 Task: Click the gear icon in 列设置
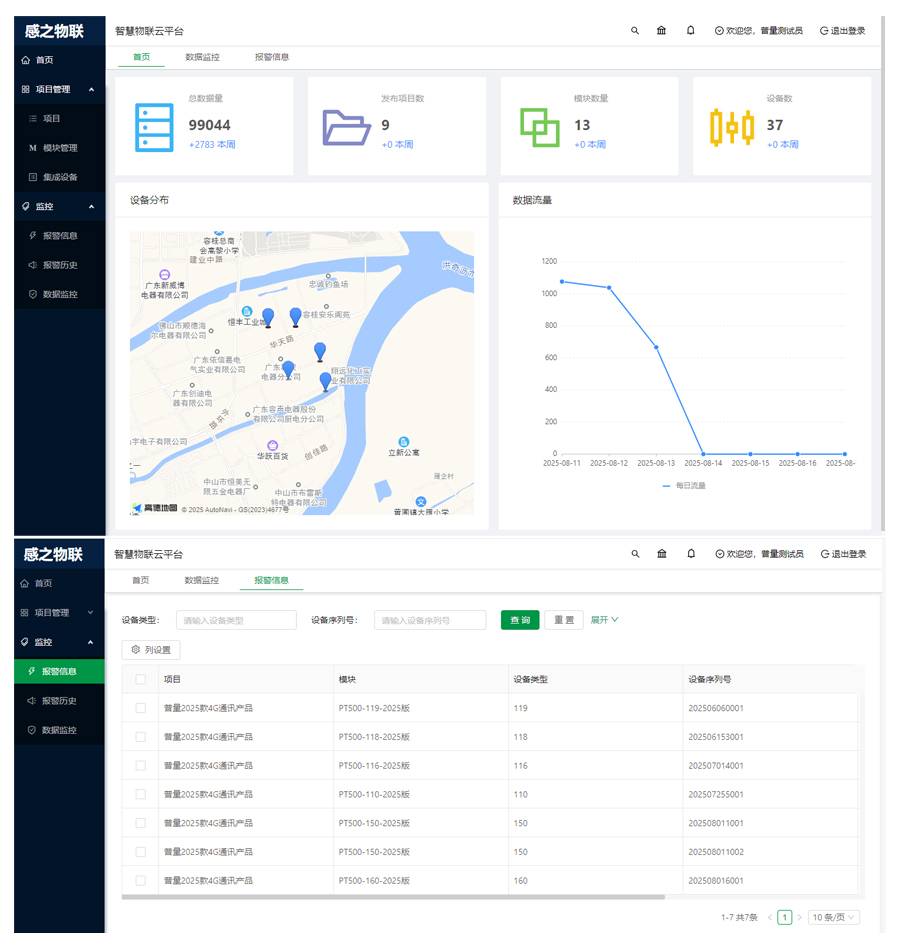point(136,650)
